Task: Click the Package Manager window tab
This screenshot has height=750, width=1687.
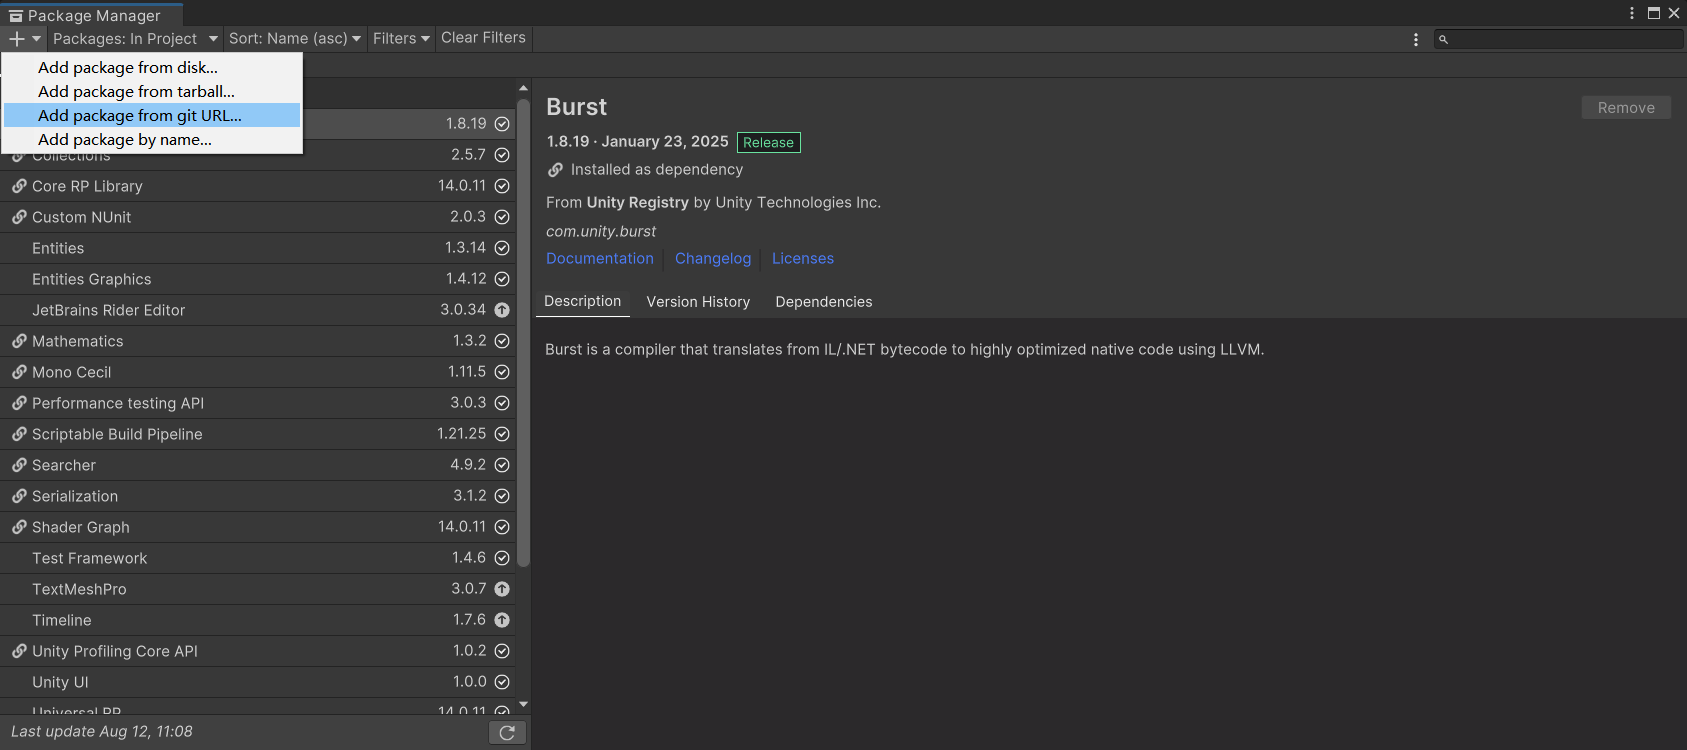Action: click(x=92, y=15)
